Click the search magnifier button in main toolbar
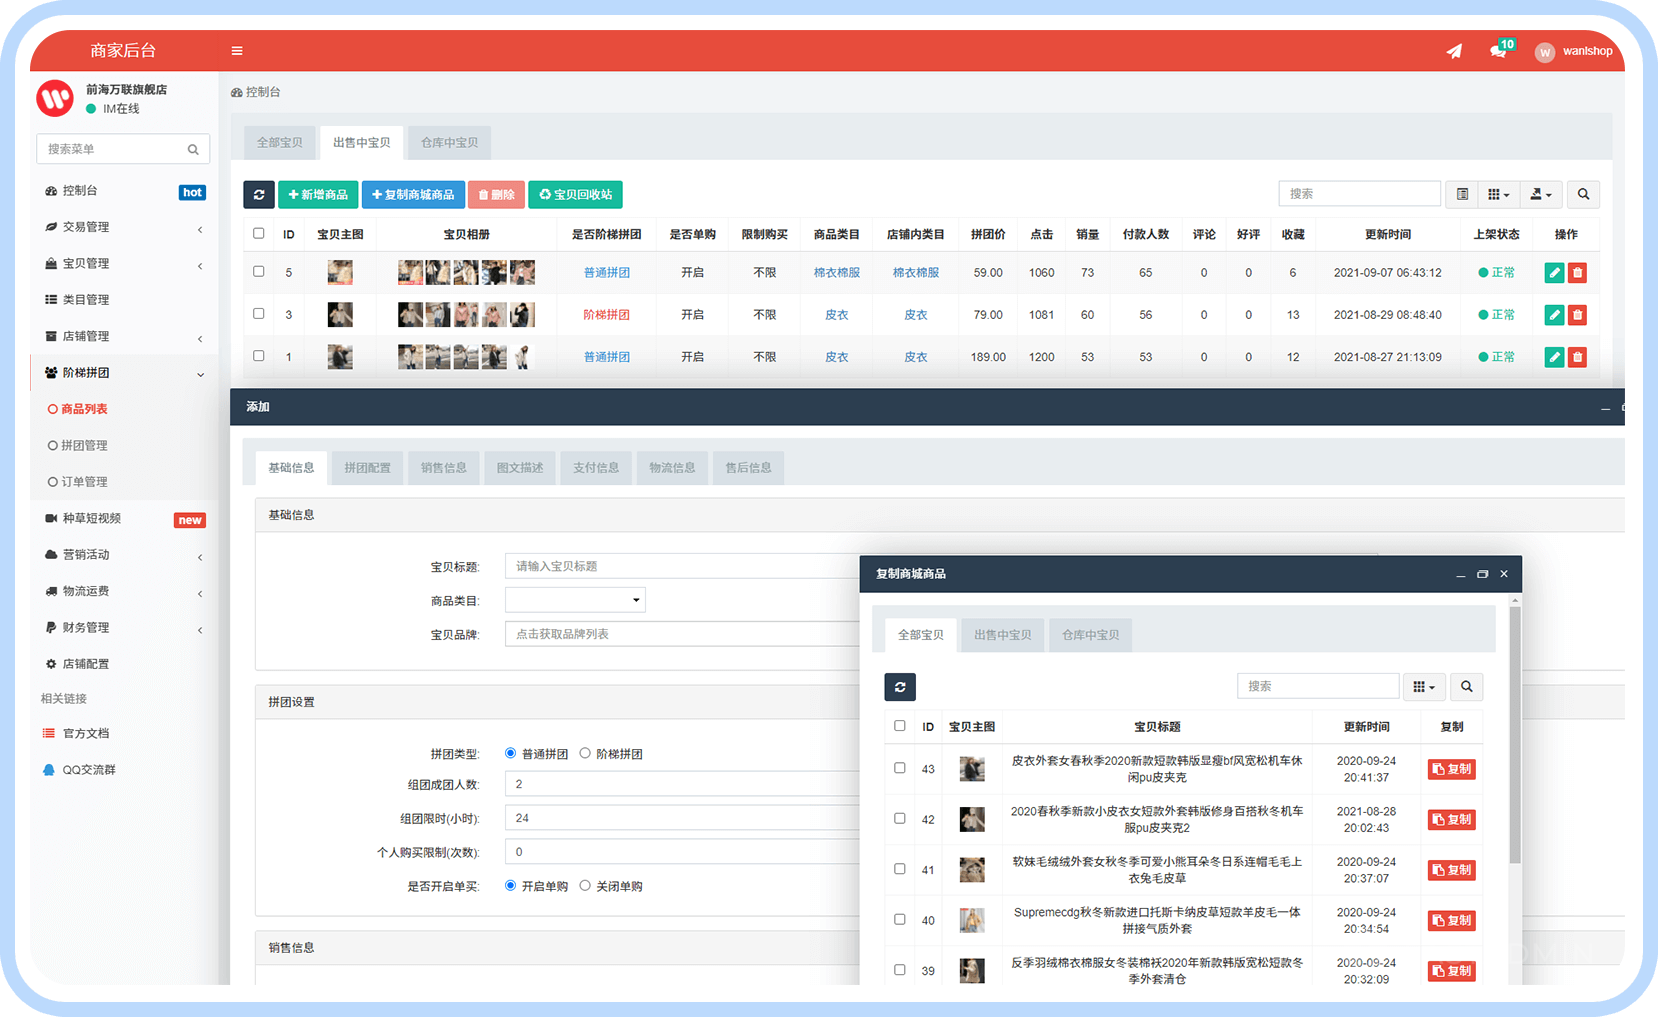Screen dimensions: 1658x1017 (x=1583, y=194)
